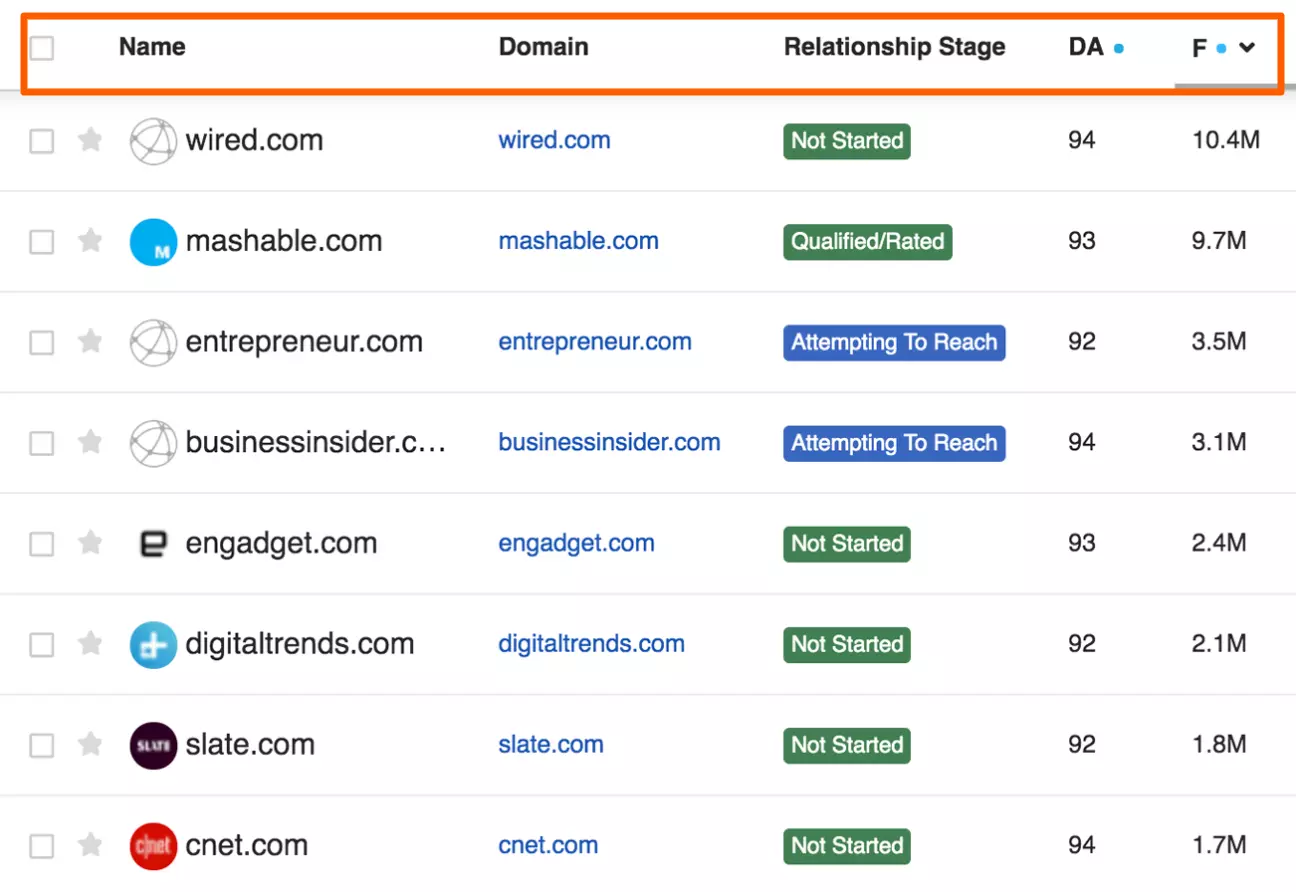
Task: Star the wired.com row
Action: 90,140
